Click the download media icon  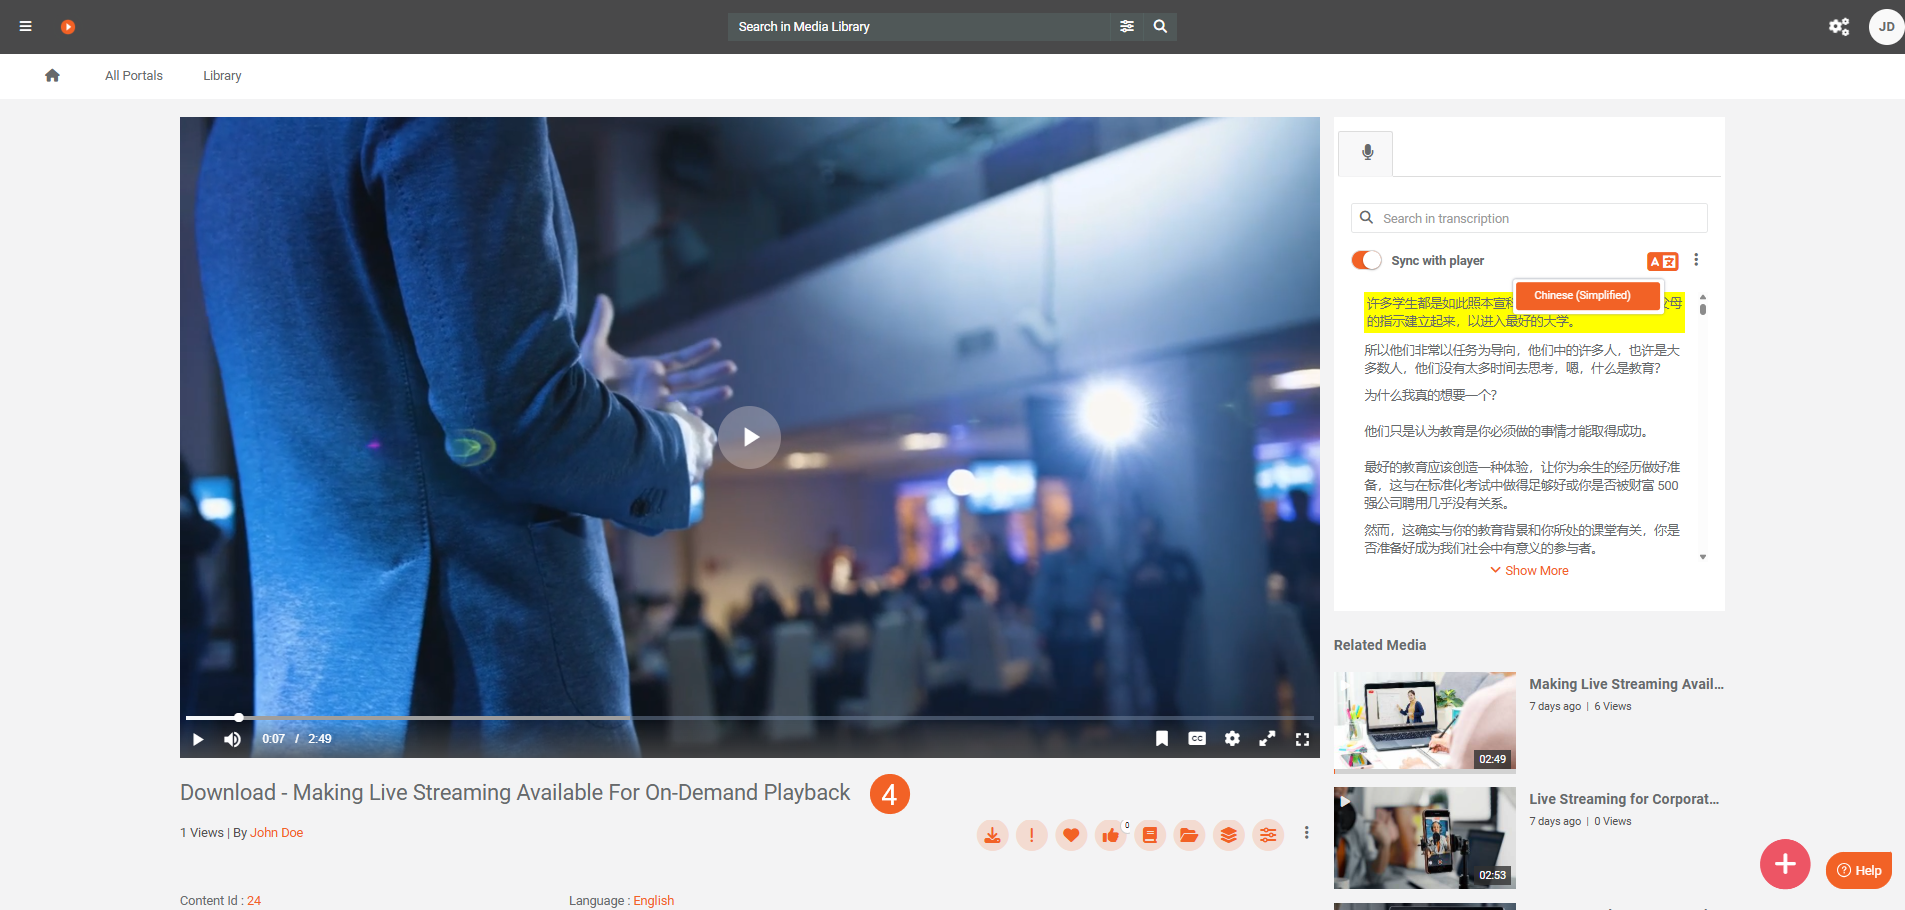[992, 835]
